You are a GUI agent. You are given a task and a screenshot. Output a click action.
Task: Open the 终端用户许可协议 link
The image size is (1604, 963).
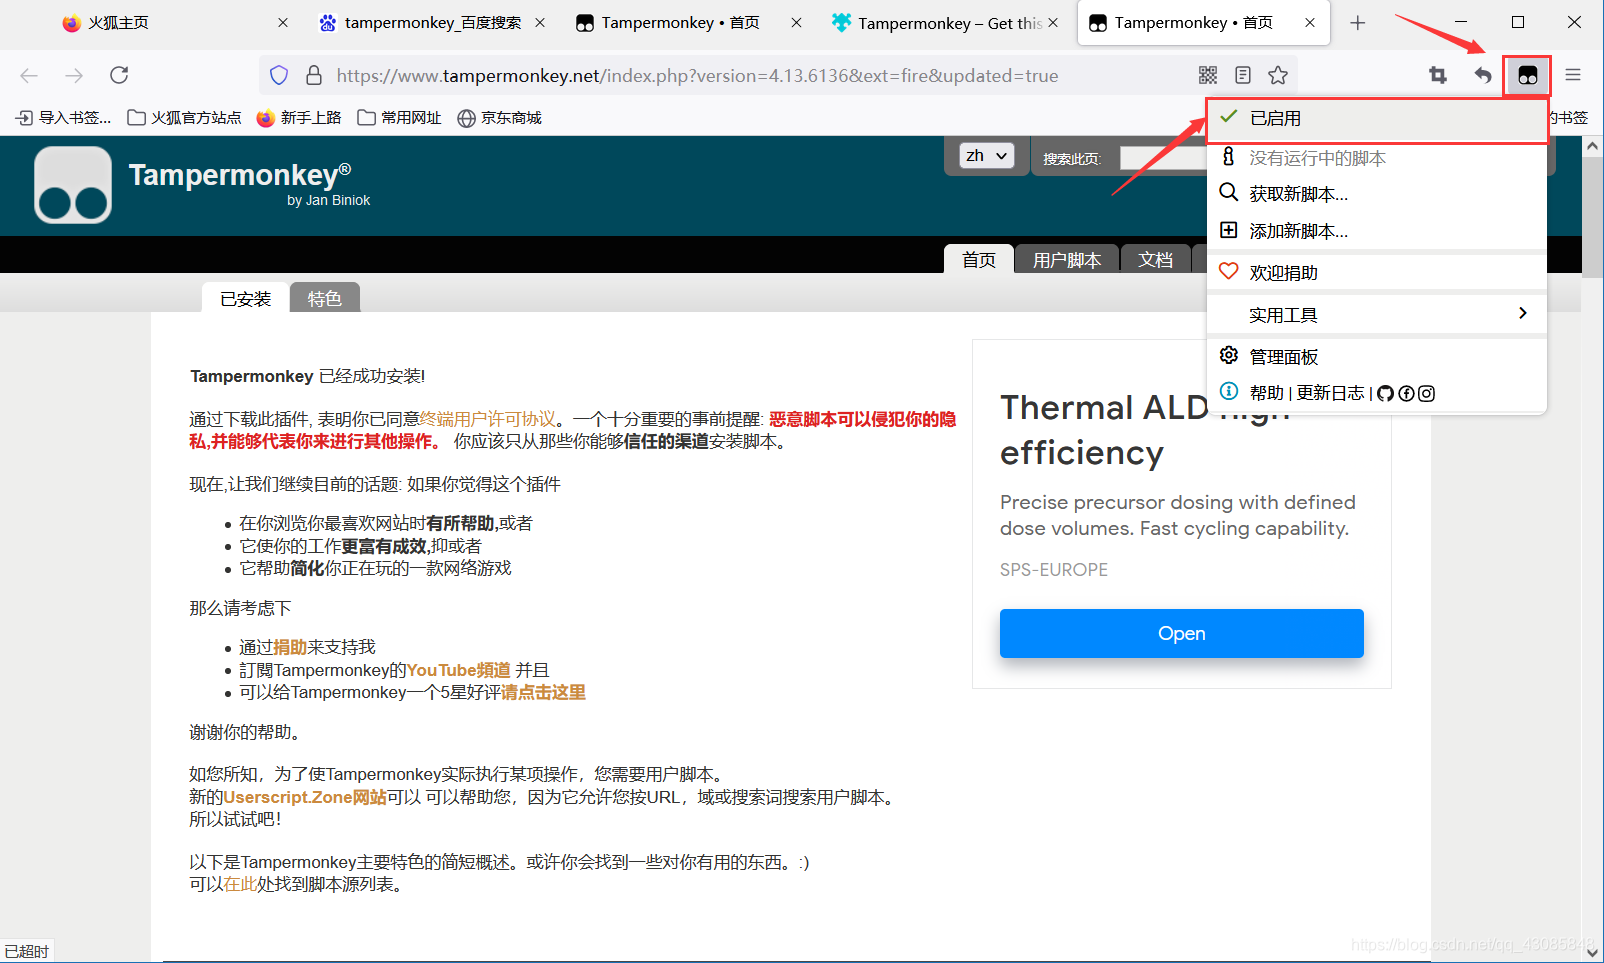pyautogui.click(x=487, y=419)
